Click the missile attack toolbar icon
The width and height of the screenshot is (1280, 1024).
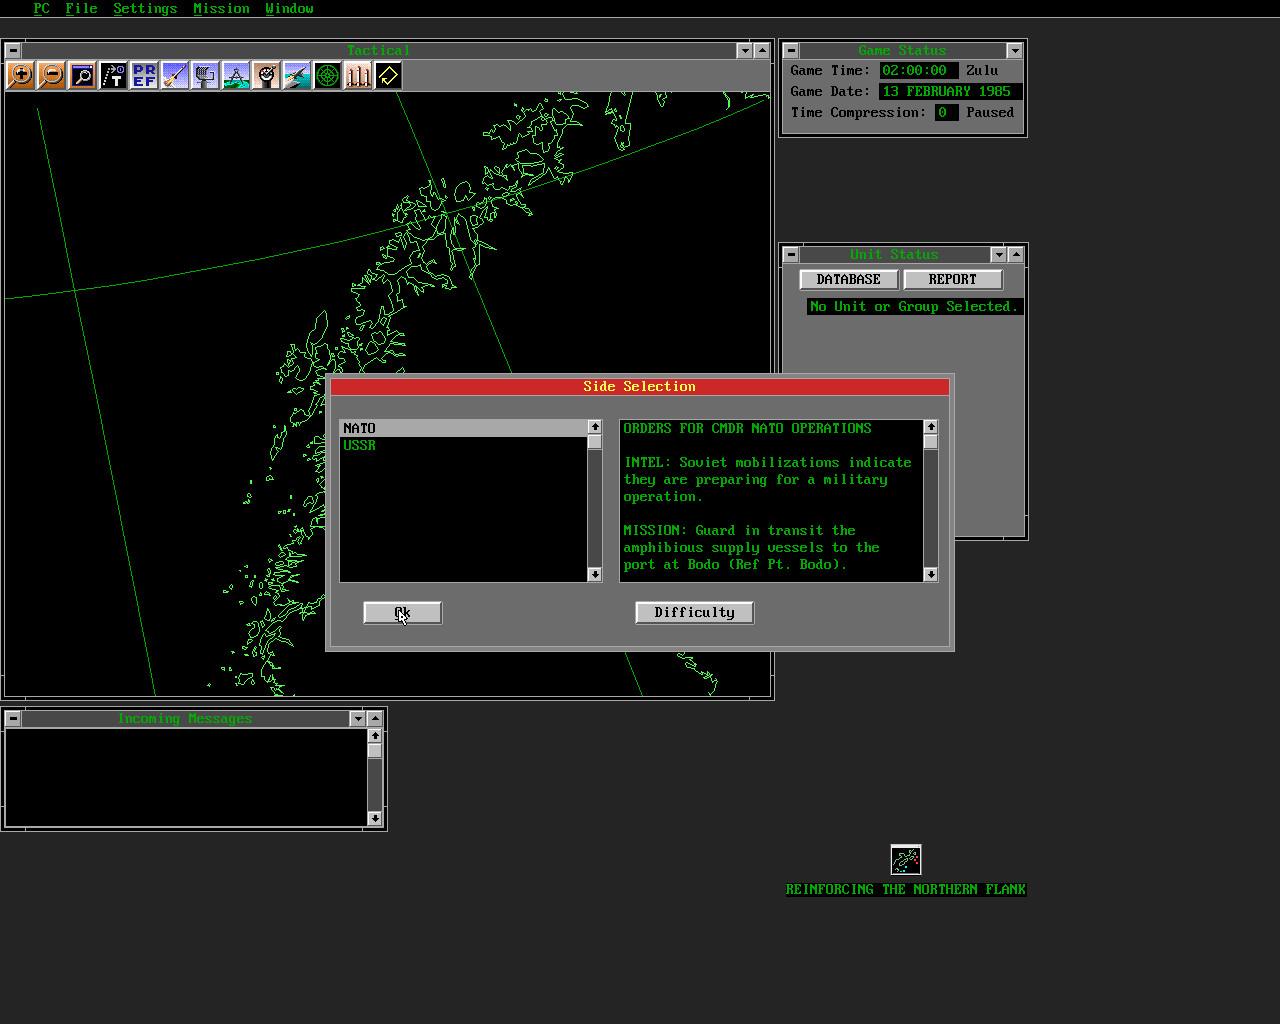(175, 76)
